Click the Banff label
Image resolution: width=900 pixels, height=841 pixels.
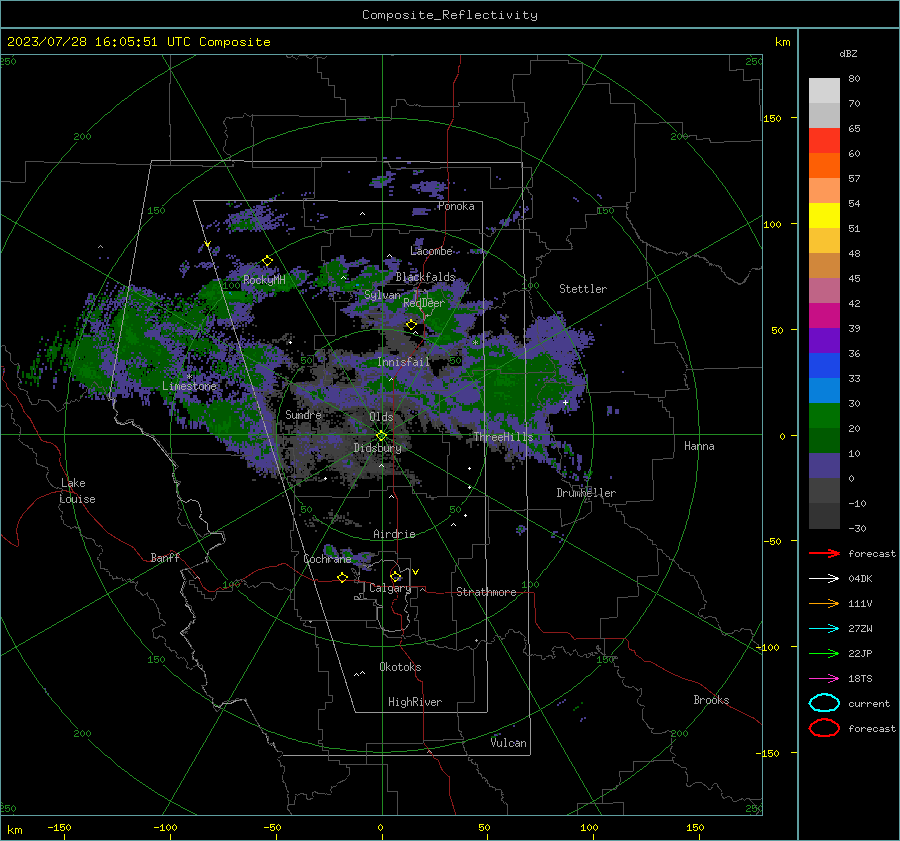click(165, 557)
